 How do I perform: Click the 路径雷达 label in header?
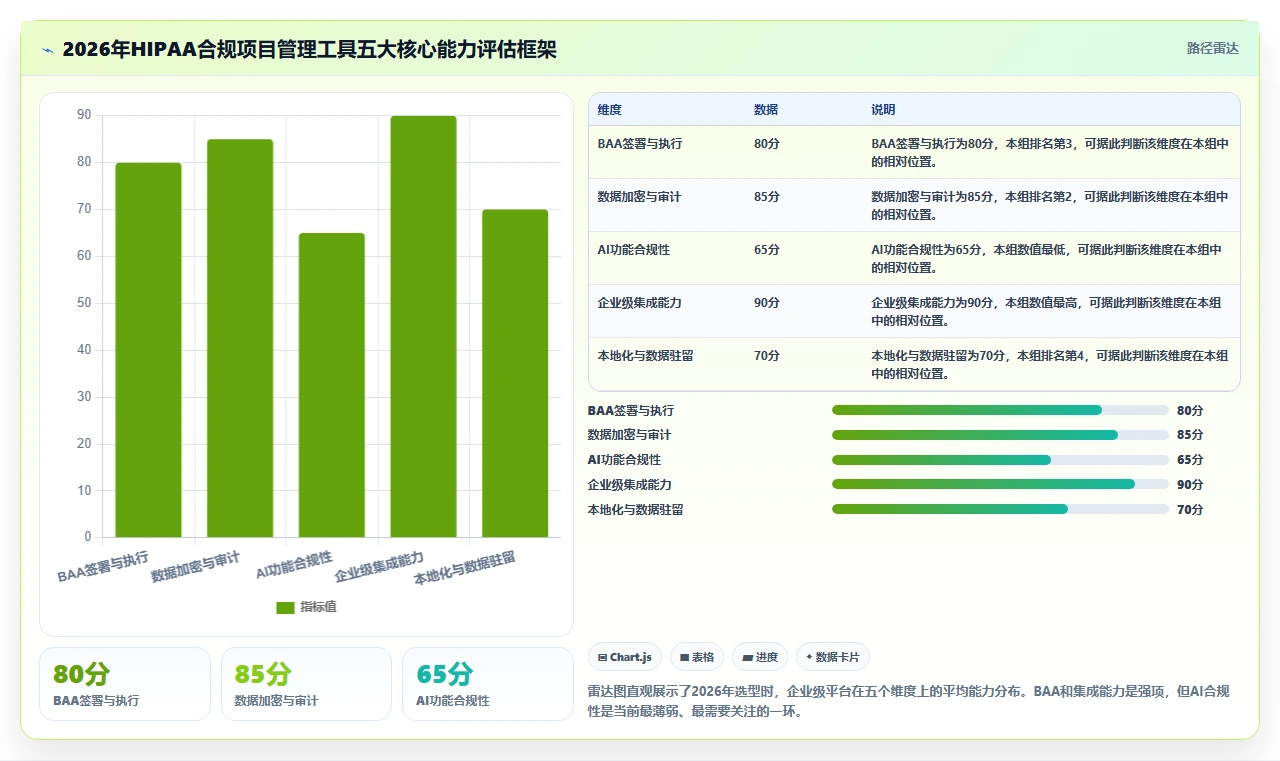tap(1212, 48)
